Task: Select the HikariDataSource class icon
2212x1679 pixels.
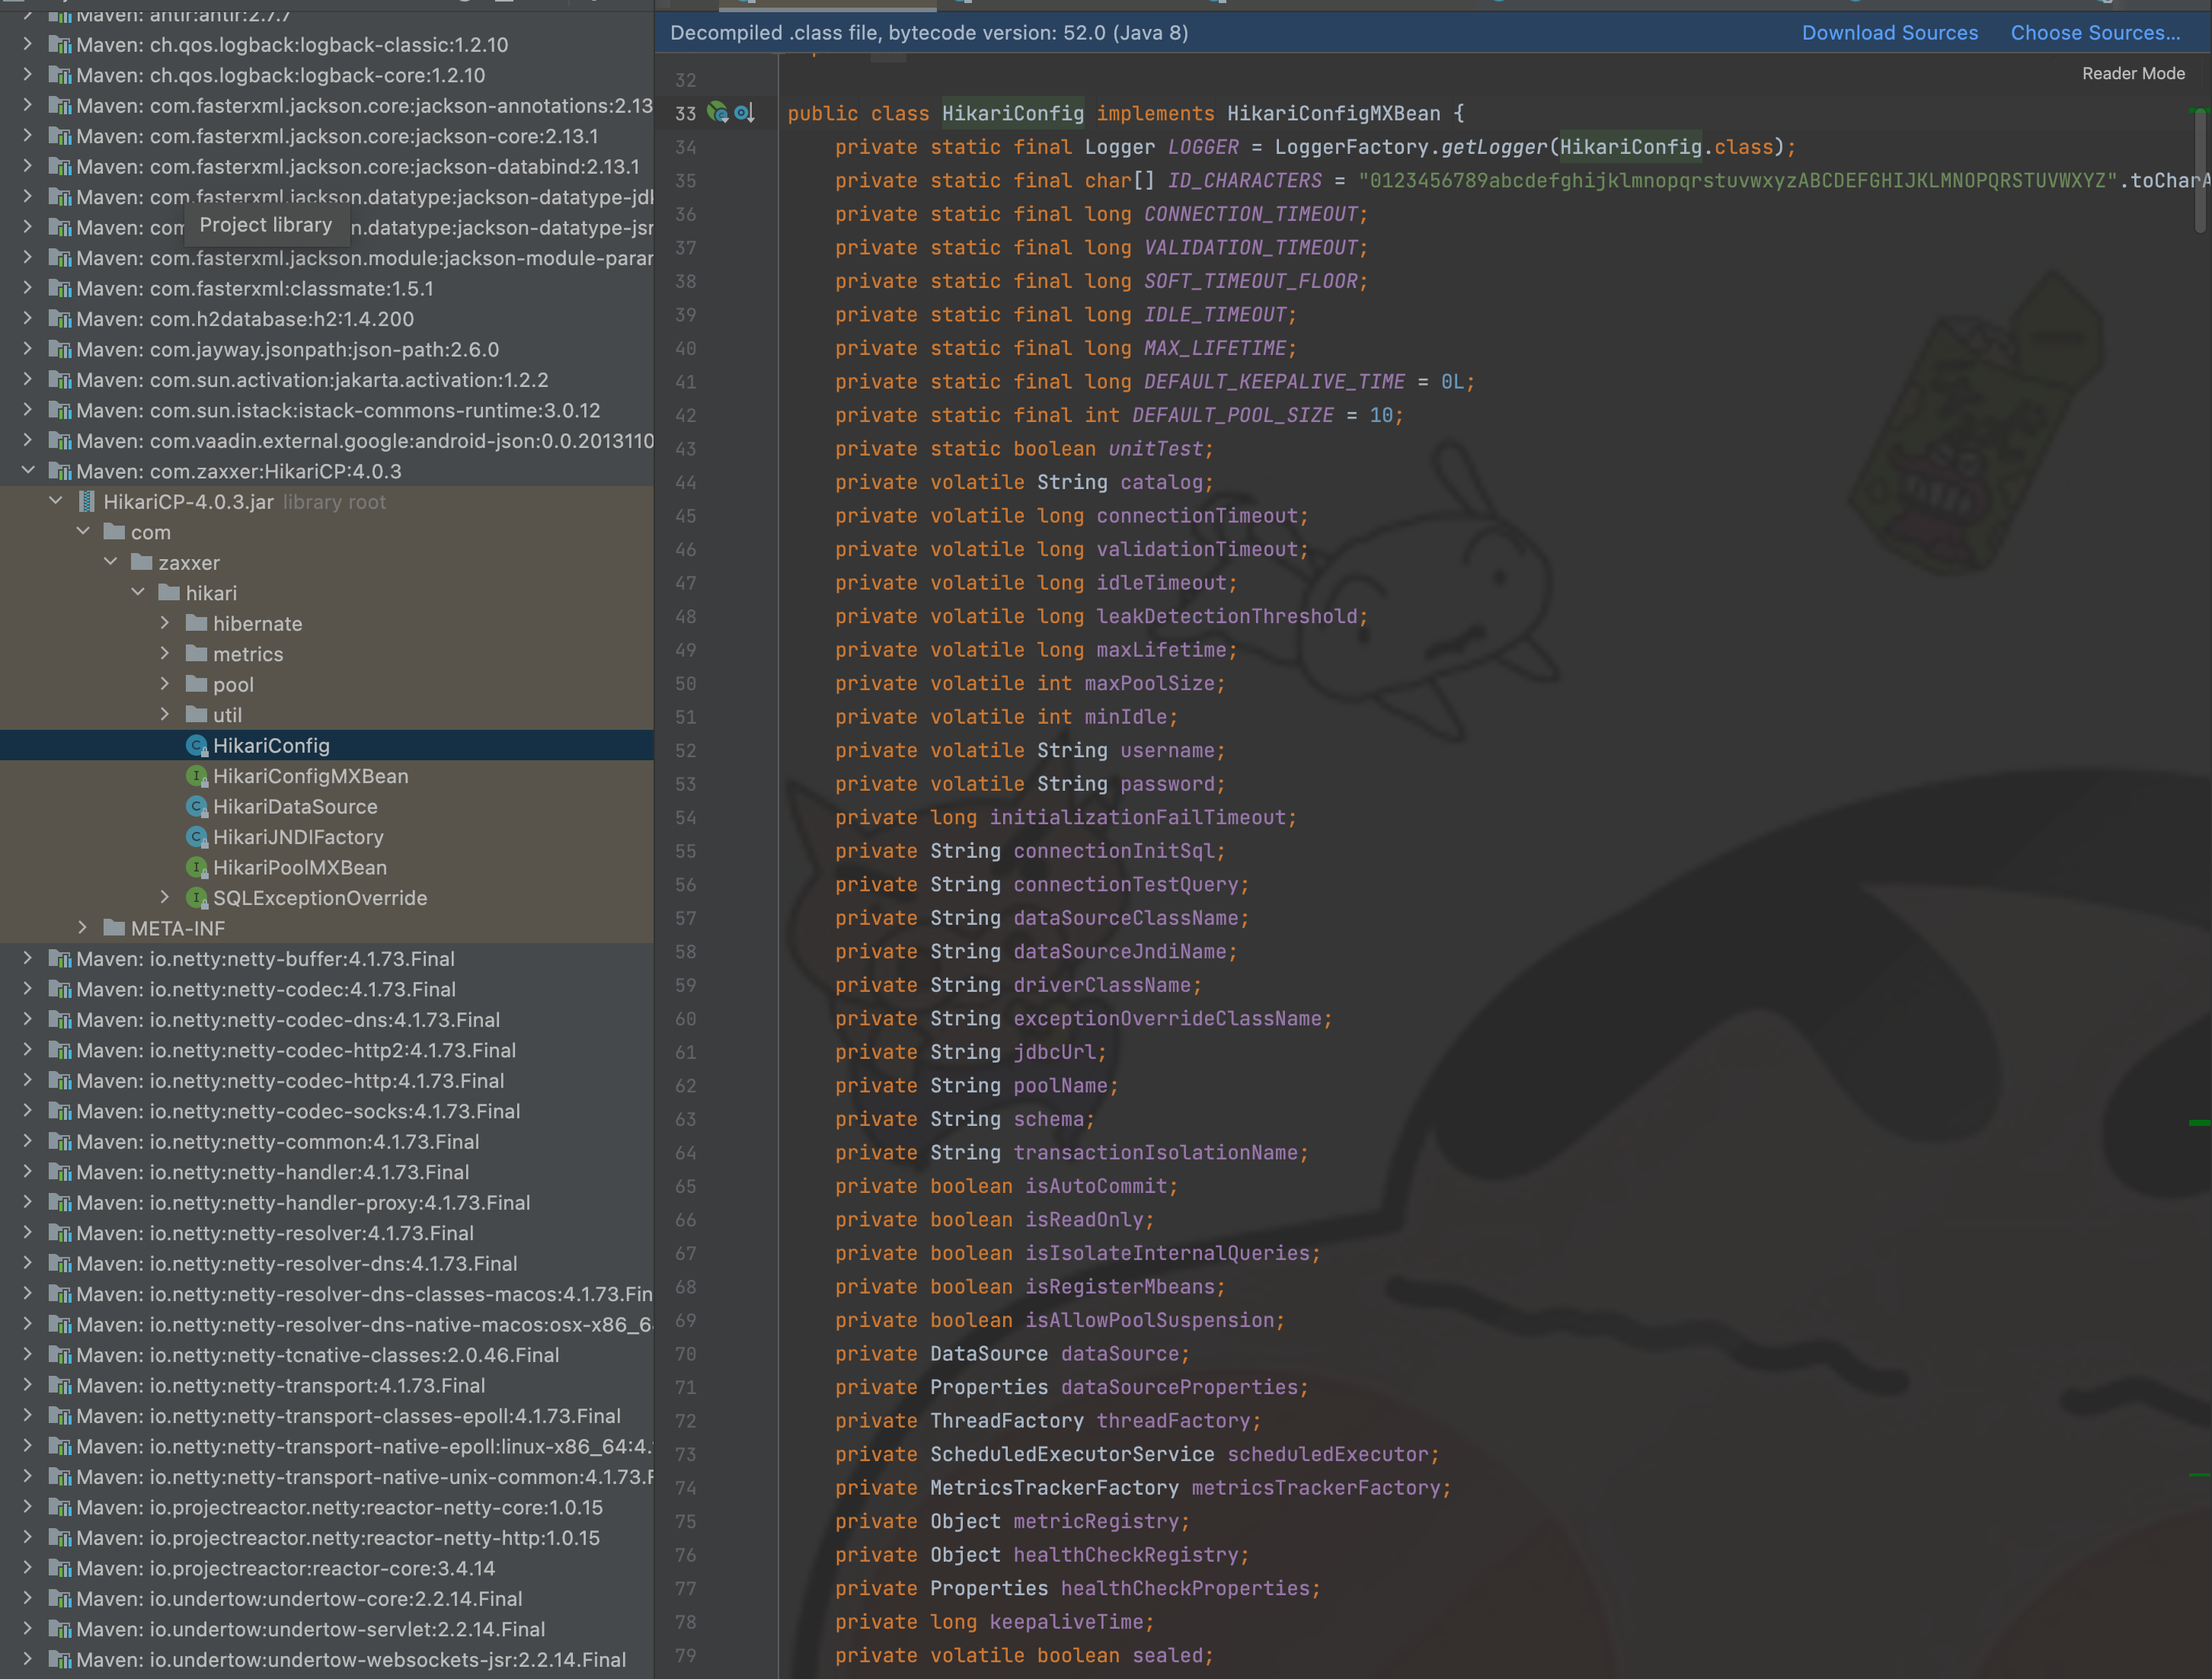Action: coord(197,807)
